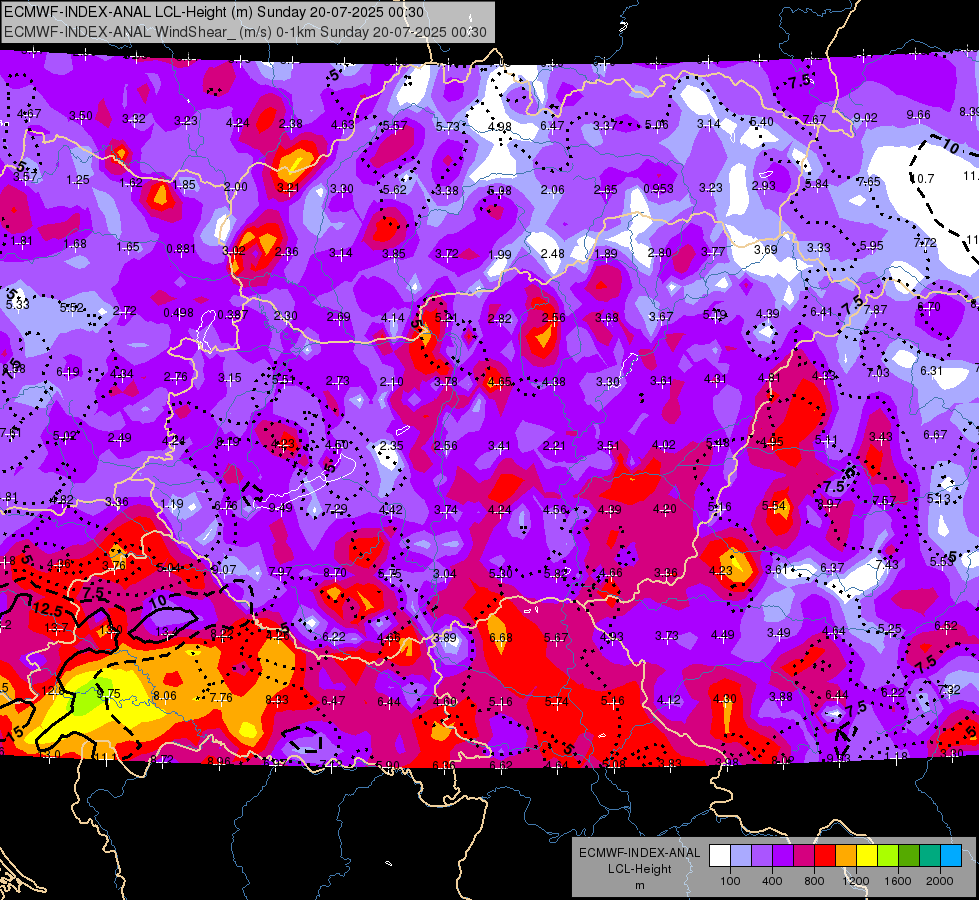Image resolution: width=979 pixels, height=900 pixels.
Task: Click the map value '0.881'
Action: pyautogui.click(x=181, y=249)
